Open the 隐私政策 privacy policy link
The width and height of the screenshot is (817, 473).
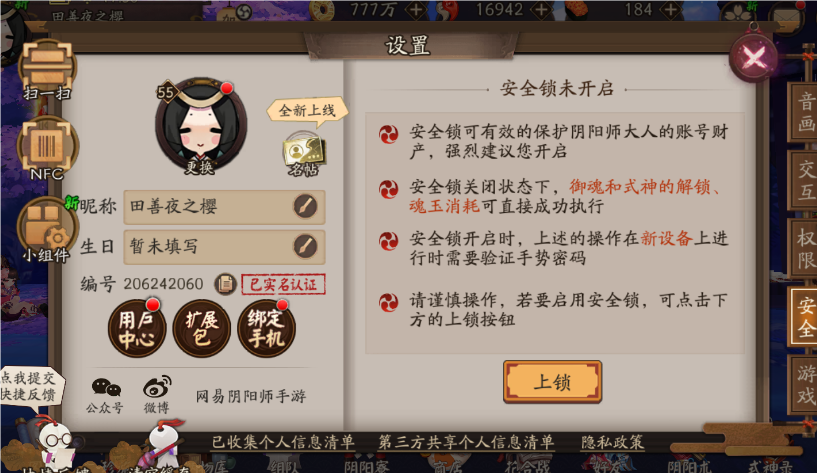click(613, 442)
